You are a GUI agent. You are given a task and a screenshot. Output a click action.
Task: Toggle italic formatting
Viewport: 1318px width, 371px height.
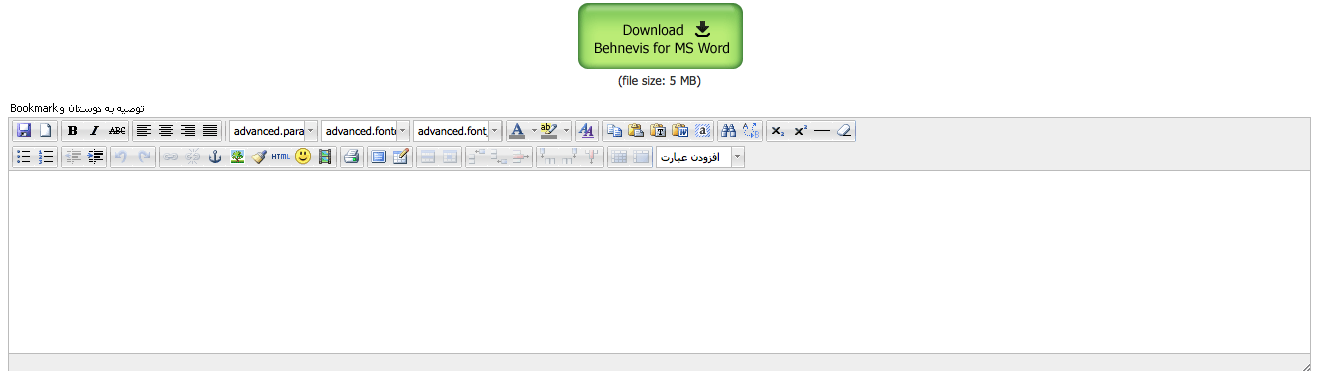95,131
